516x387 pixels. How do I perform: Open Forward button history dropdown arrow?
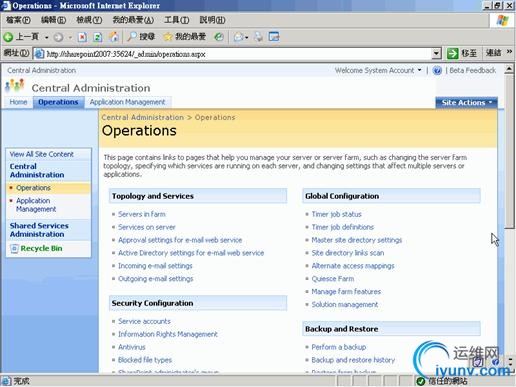tap(70, 37)
